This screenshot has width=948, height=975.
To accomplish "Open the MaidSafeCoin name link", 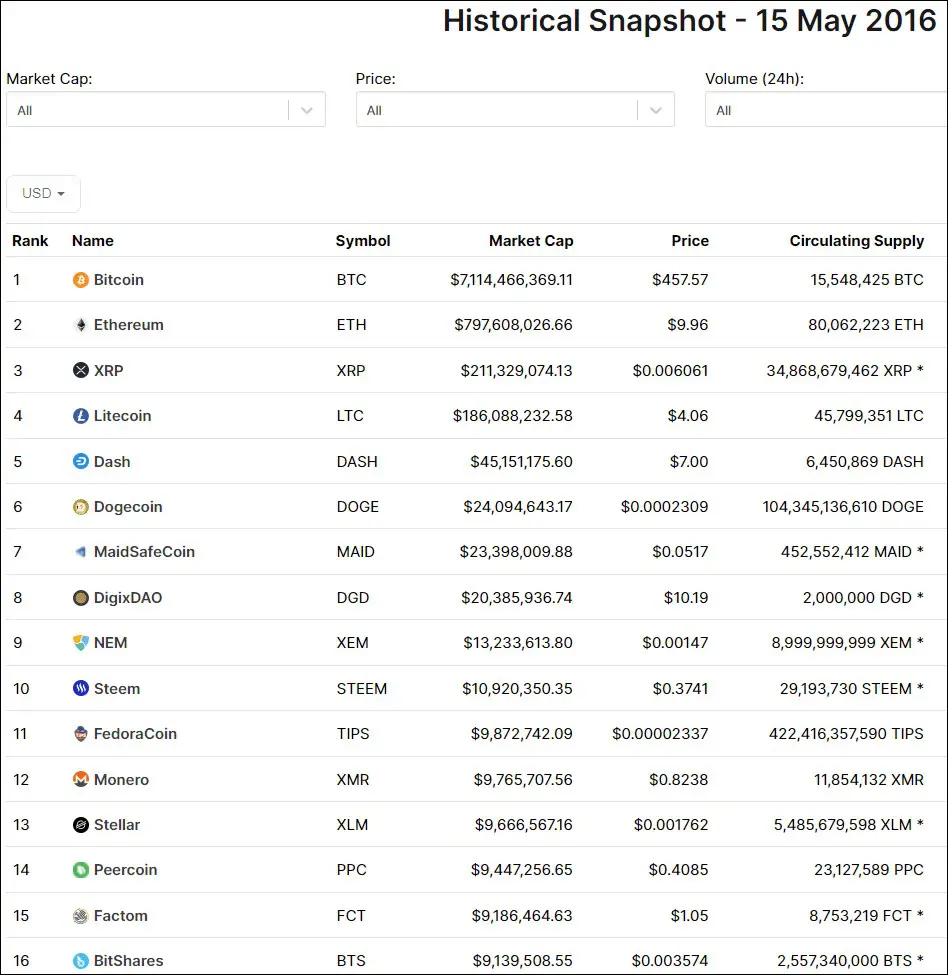I will pos(144,552).
